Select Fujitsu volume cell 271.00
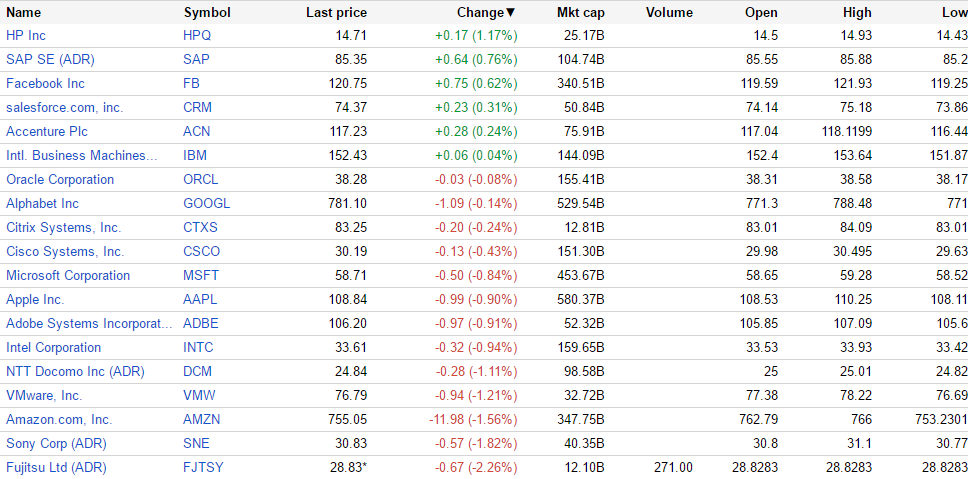 [x=674, y=467]
